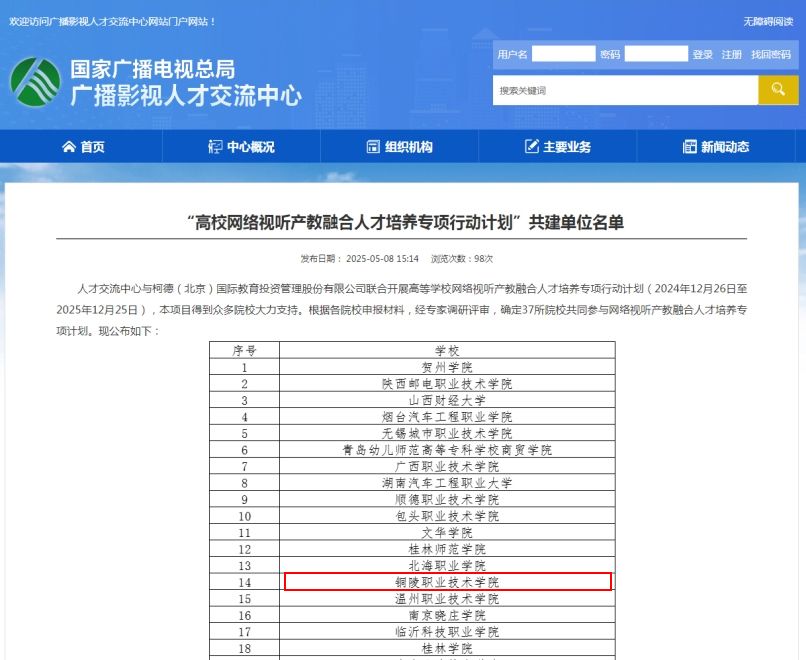806x660 pixels.
Task: Select the table cell 铜陵职业技术学院
Action: click(447, 582)
